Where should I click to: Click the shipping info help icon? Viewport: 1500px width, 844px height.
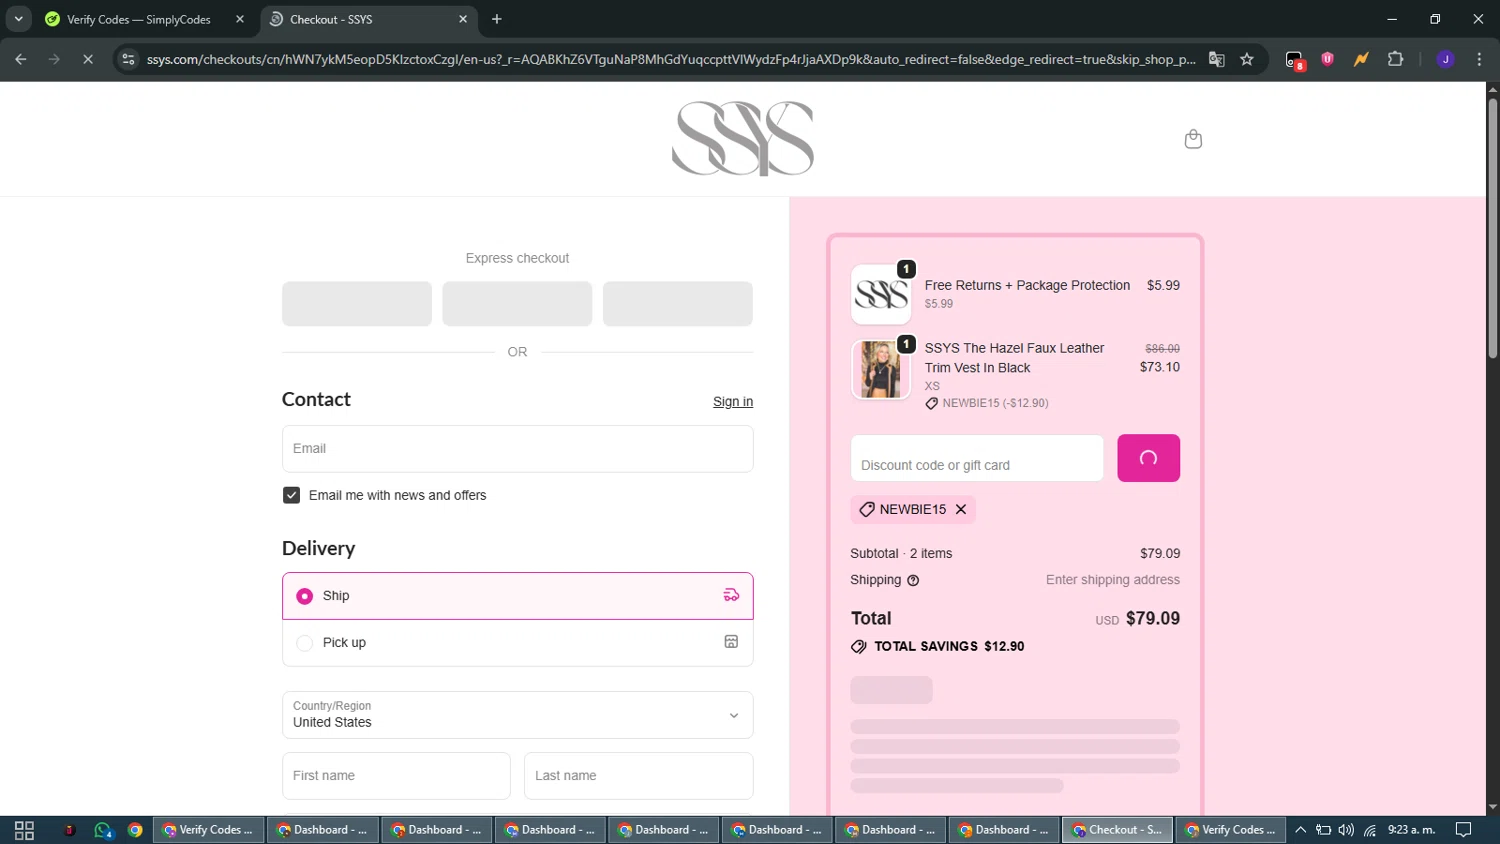(x=913, y=580)
